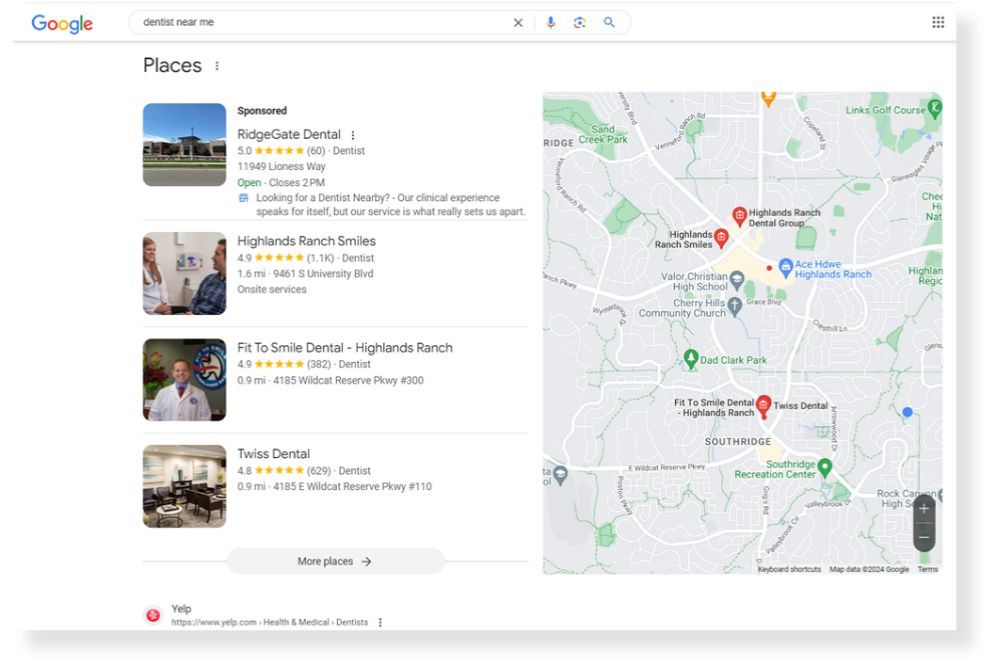Image resolution: width=1000 pixels, height=667 pixels.
Task: Select the Highlands Ranch Smiles map pin
Action: click(x=721, y=238)
